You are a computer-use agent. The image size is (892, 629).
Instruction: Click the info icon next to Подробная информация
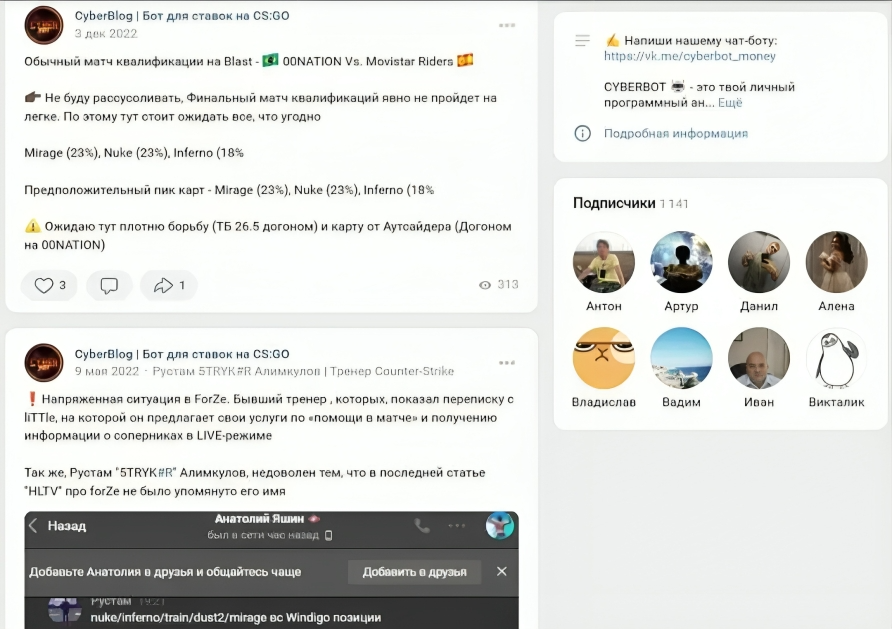click(x=581, y=133)
